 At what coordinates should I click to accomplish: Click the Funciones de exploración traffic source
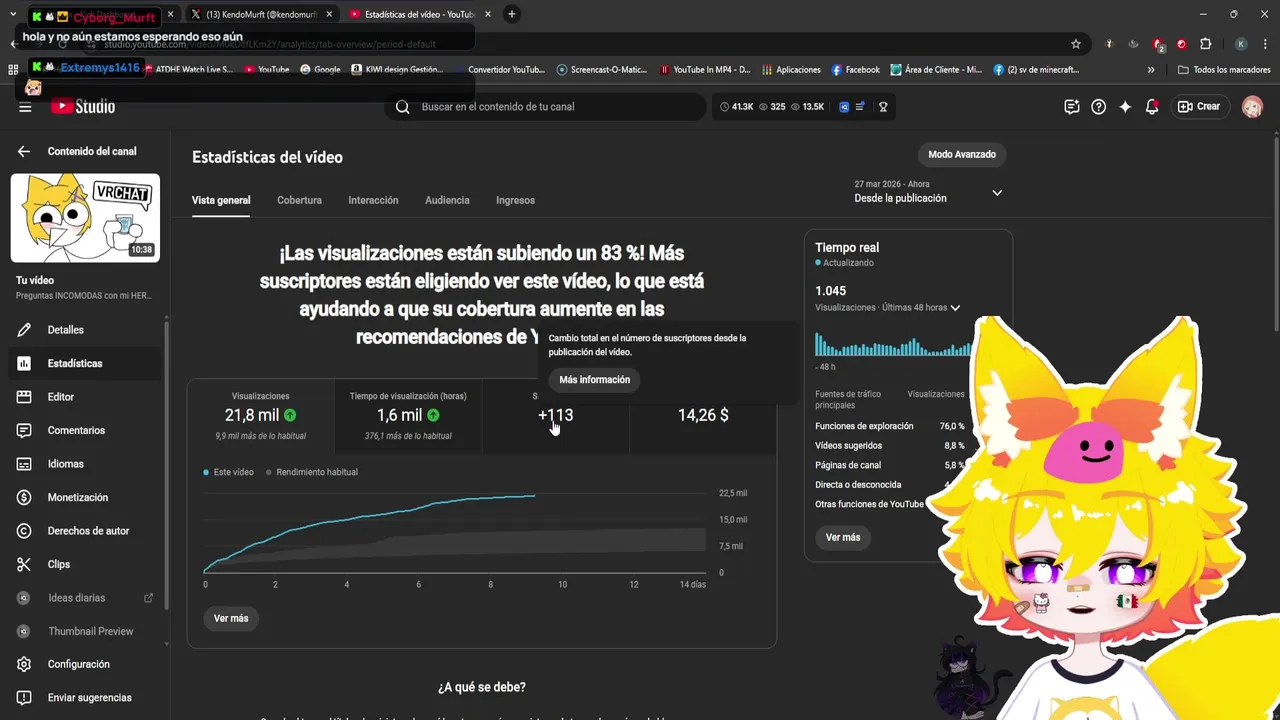point(890,426)
